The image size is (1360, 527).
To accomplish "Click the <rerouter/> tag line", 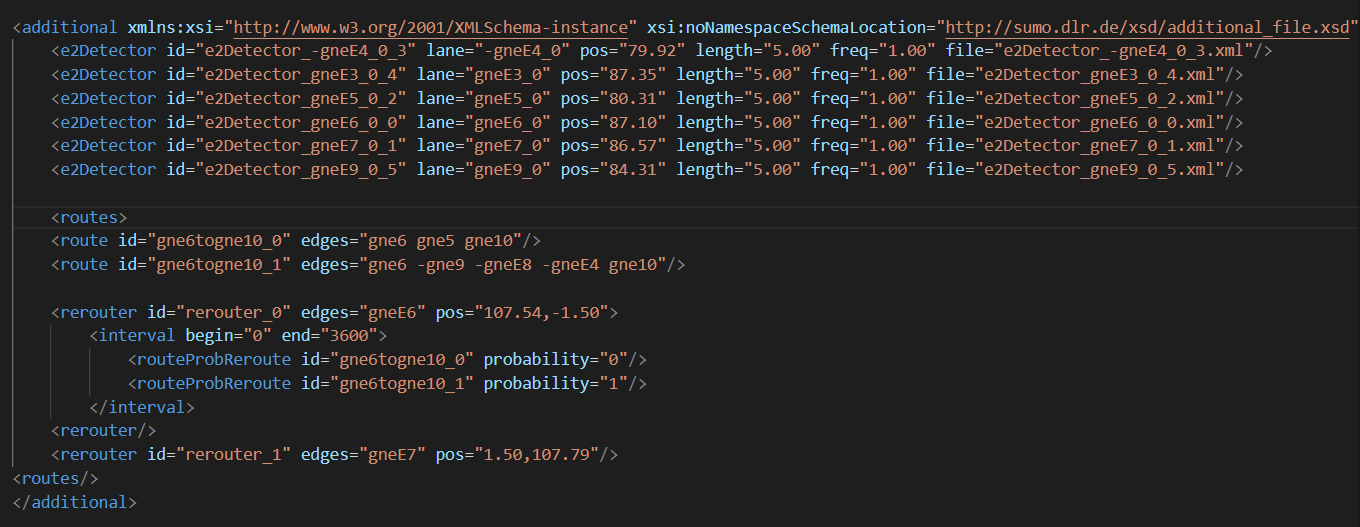I will [104, 431].
